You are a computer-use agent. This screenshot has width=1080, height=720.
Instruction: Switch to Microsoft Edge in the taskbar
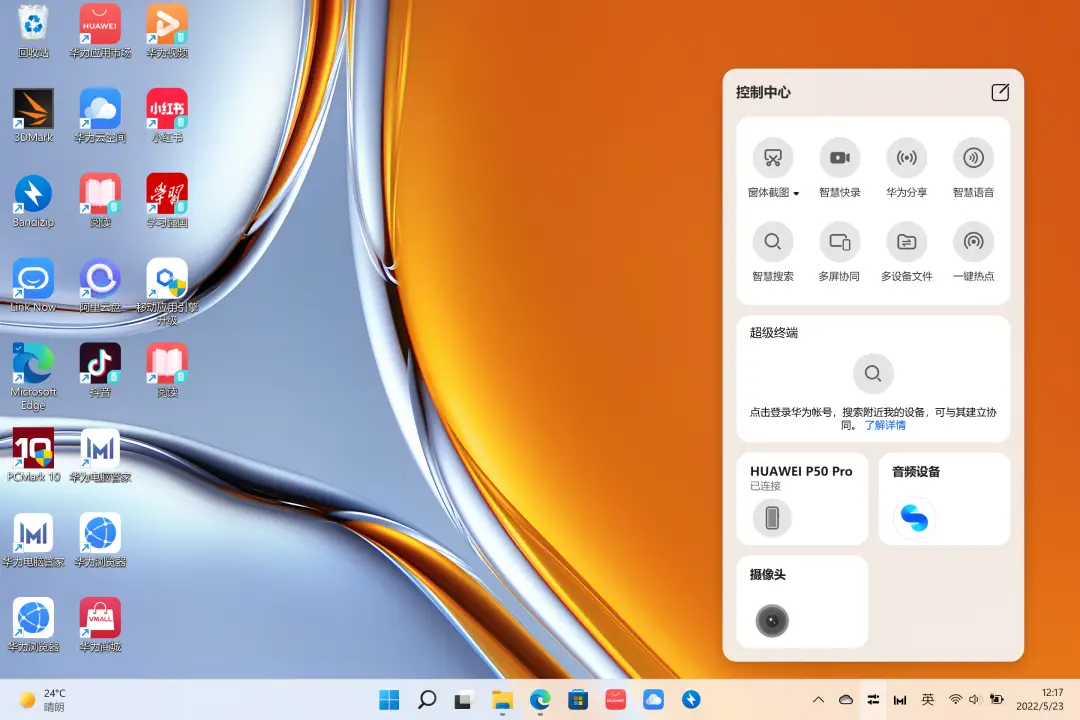[x=540, y=700]
